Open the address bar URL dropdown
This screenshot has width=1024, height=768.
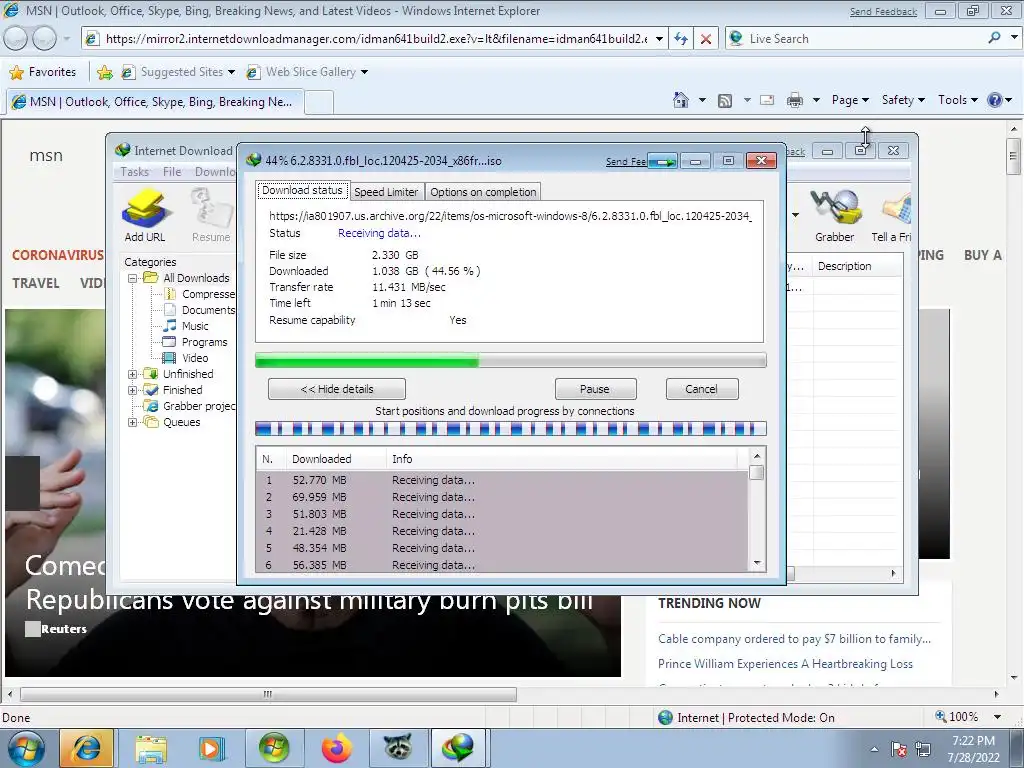click(659, 39)
